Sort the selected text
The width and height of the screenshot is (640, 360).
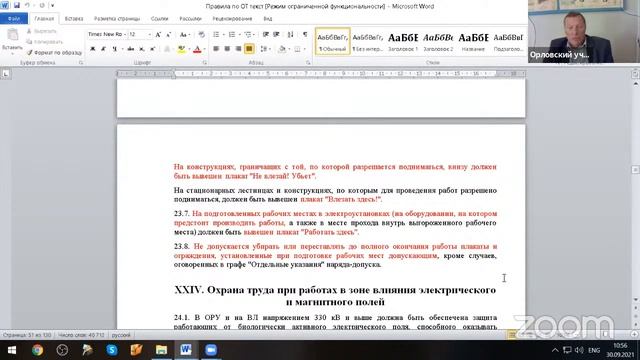point(290,35)
